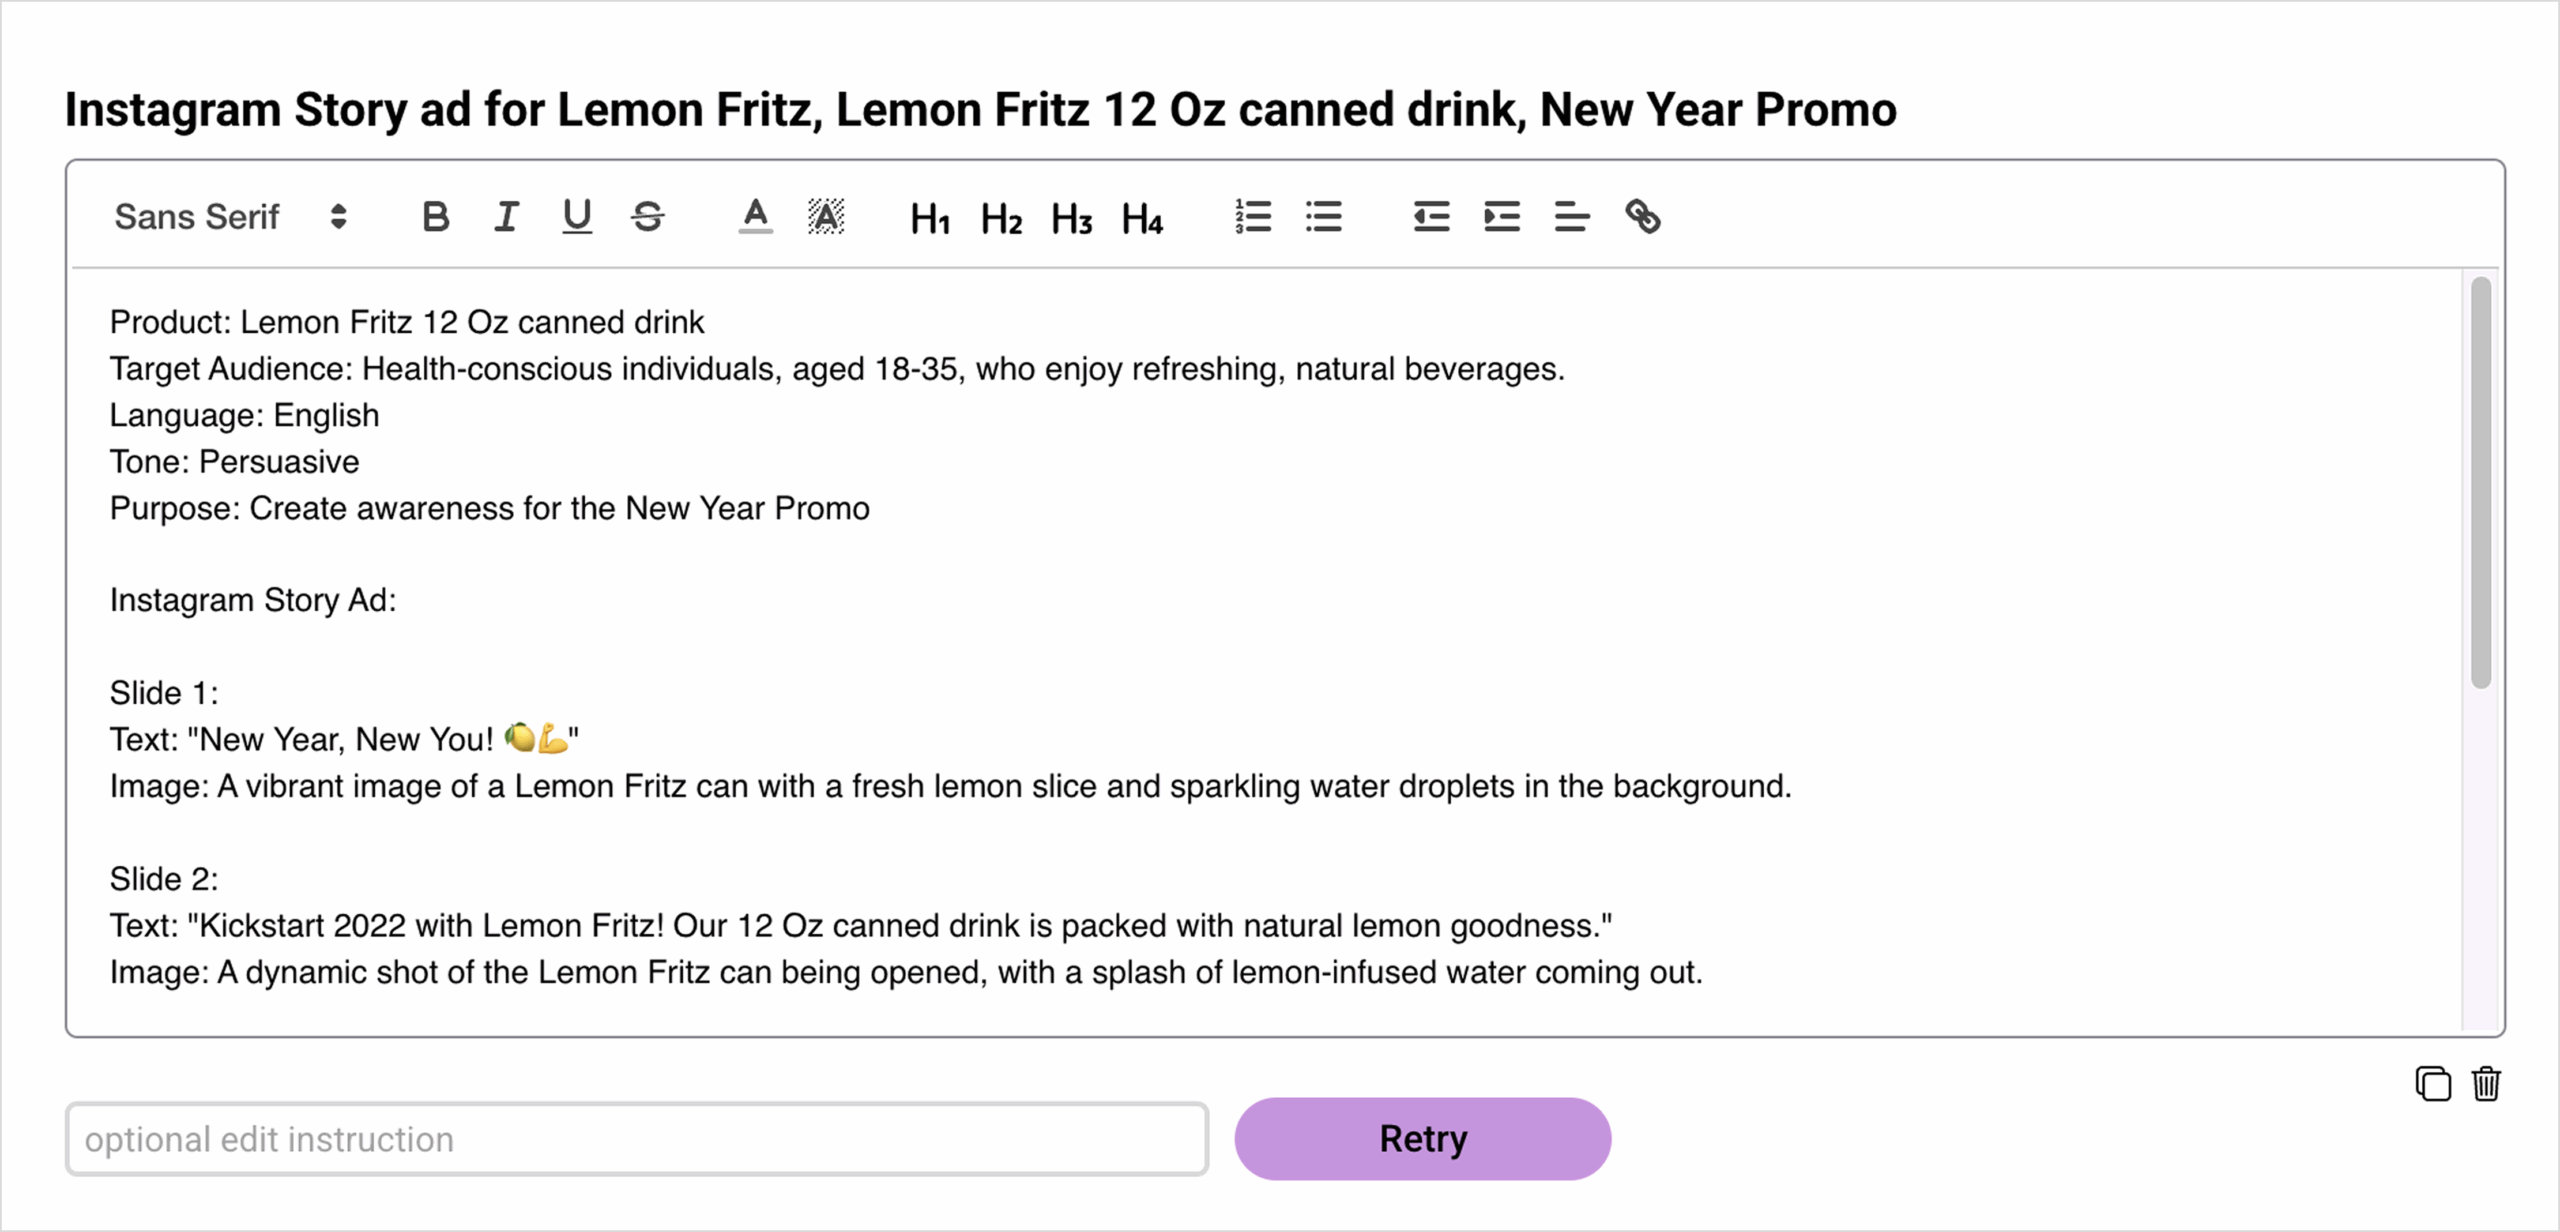Open the Sans Serif font dropdown

pos(231,217)
